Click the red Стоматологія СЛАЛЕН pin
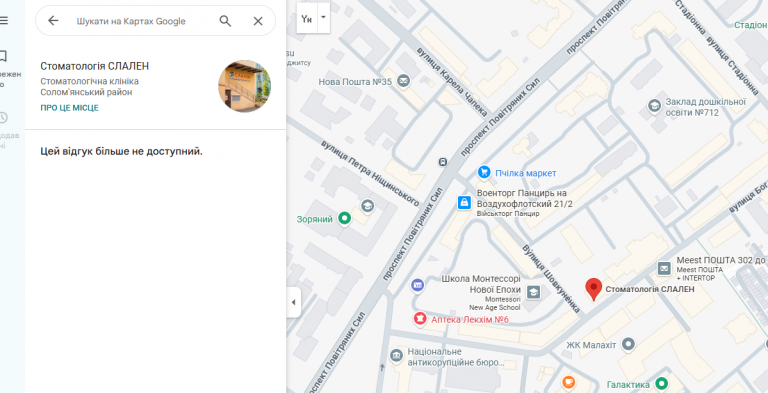The image size is (768, 393). pos(594,289)
